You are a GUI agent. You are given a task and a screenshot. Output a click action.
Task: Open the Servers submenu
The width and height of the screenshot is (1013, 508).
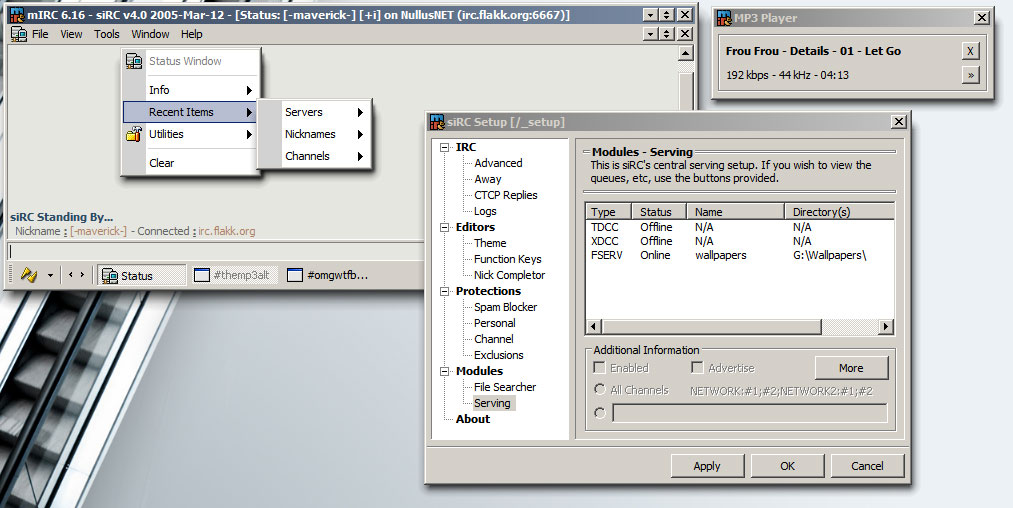coord(315,112)
